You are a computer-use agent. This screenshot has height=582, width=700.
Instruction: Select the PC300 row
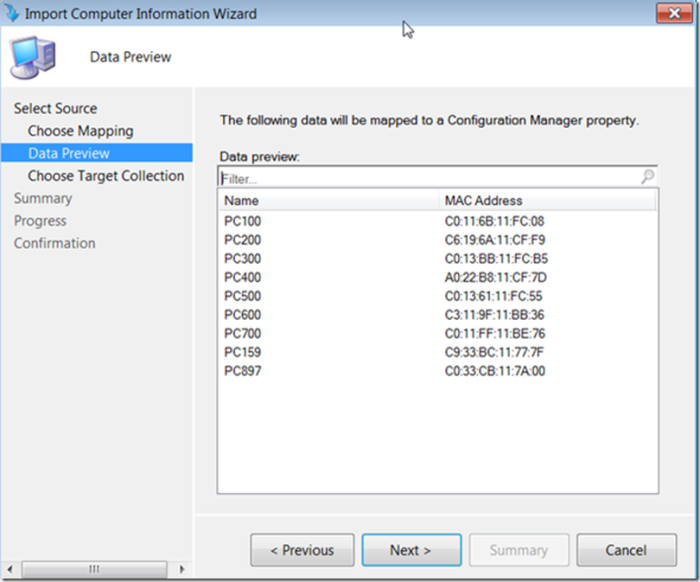click(438, 259)
